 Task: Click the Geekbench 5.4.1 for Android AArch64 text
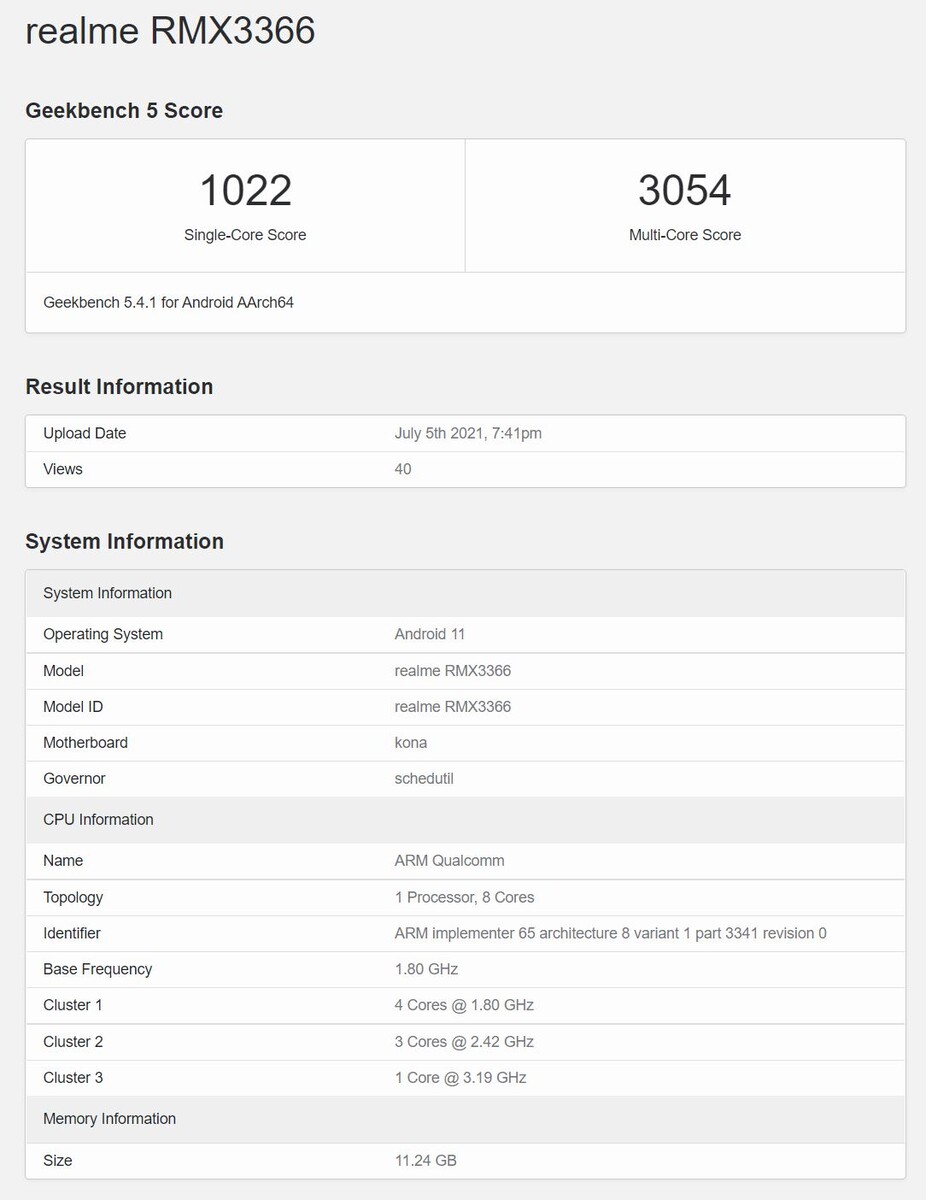pos(168,302)
